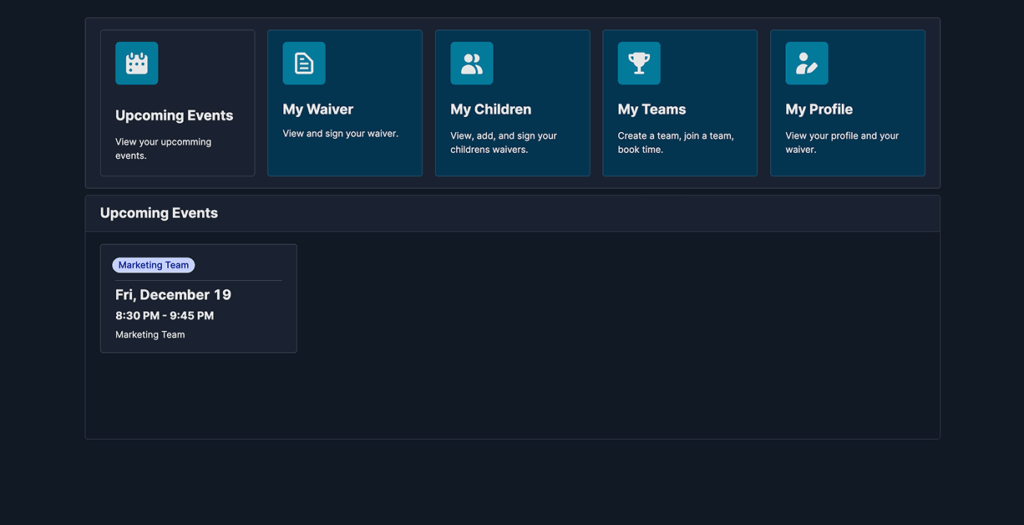Navigate to the My Profile heading

click(x=818, y=109)
